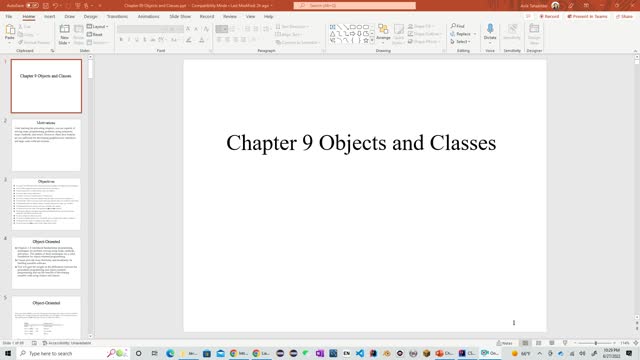
Task: Switch to the Animations tab
Action: tap(149, 16)
